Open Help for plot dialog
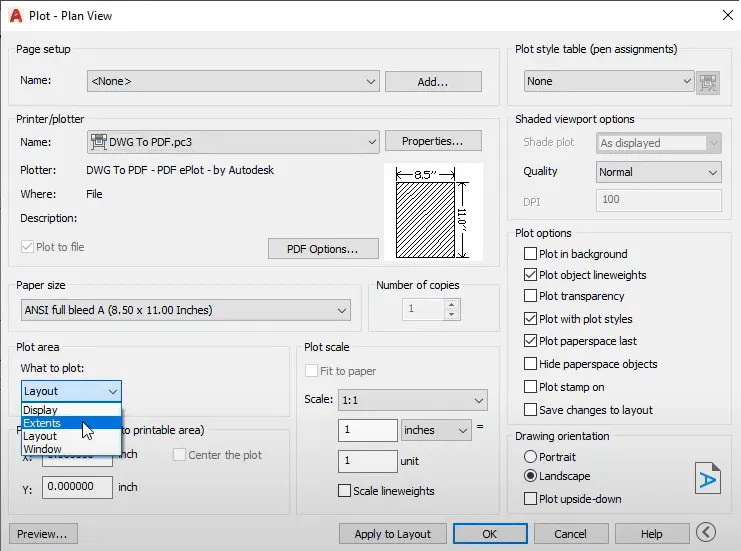 [652, 534]
